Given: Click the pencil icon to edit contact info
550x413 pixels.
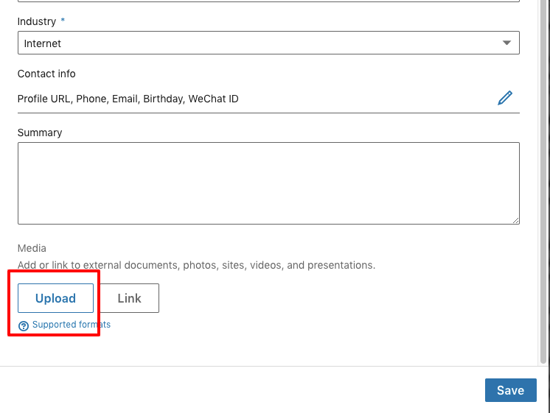Looking at the screenshot, I should click(505, 98).
